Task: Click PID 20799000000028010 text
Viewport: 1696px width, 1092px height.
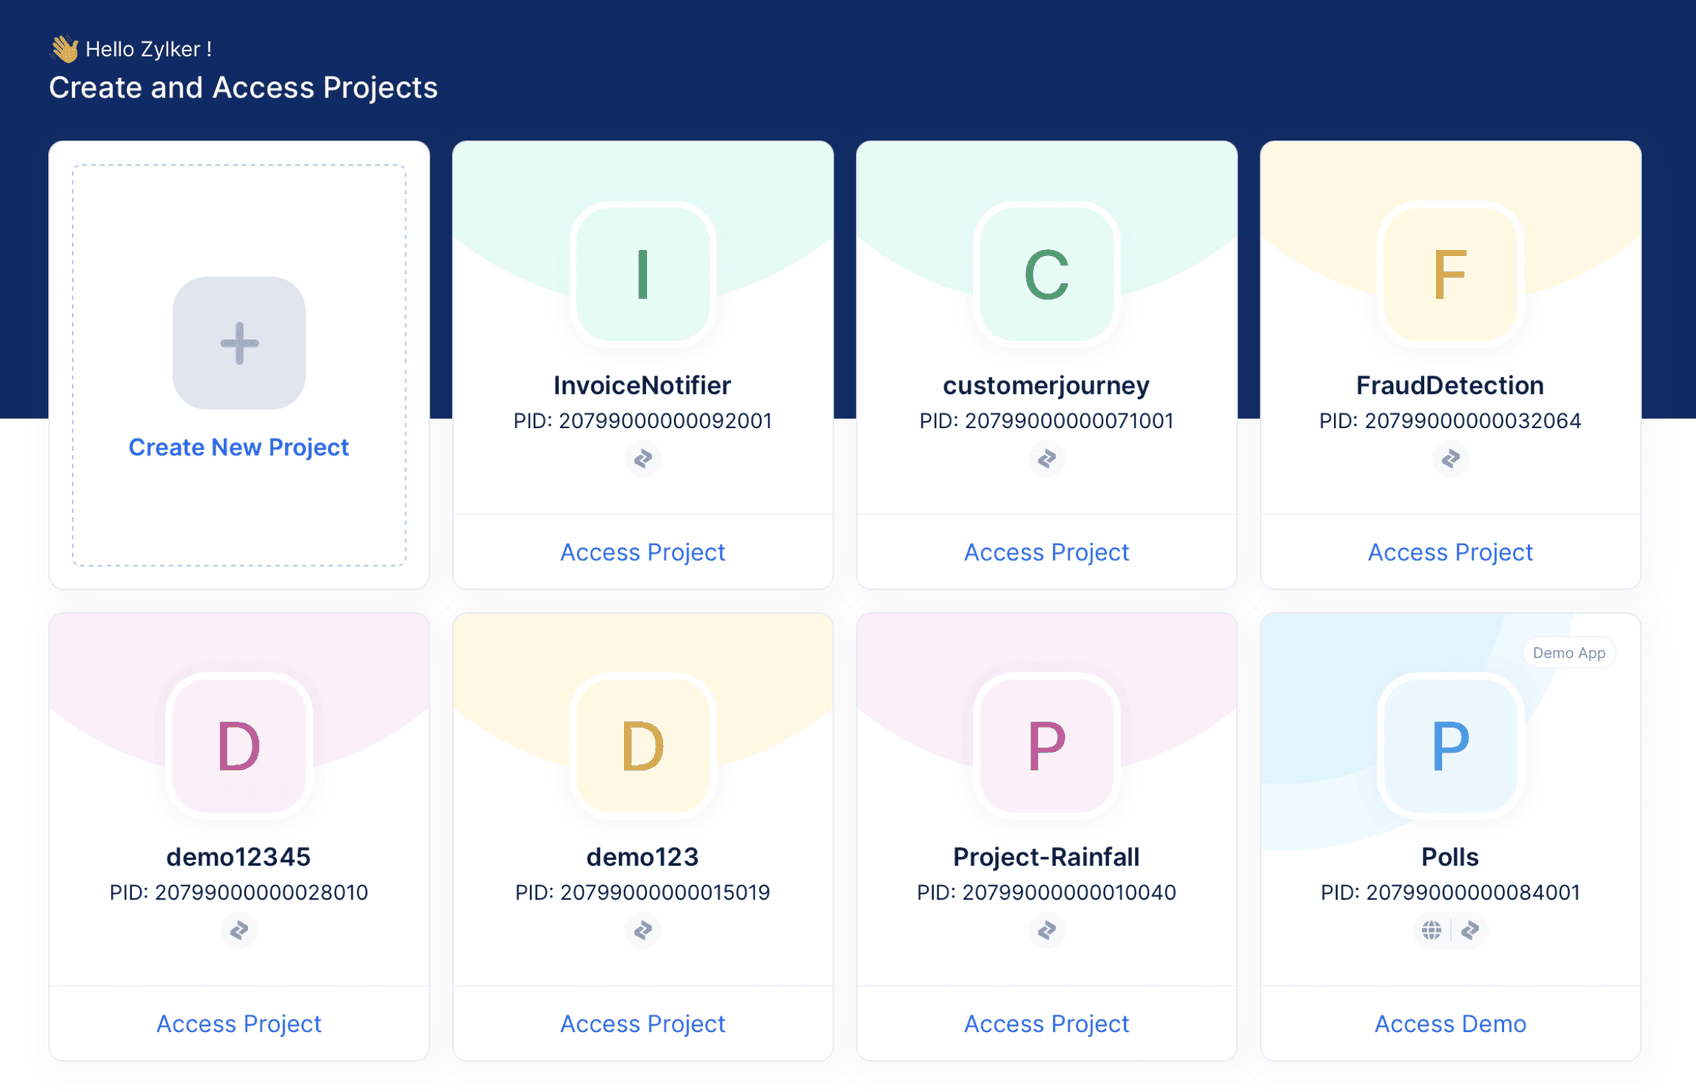Action: [x=239, y=893]
